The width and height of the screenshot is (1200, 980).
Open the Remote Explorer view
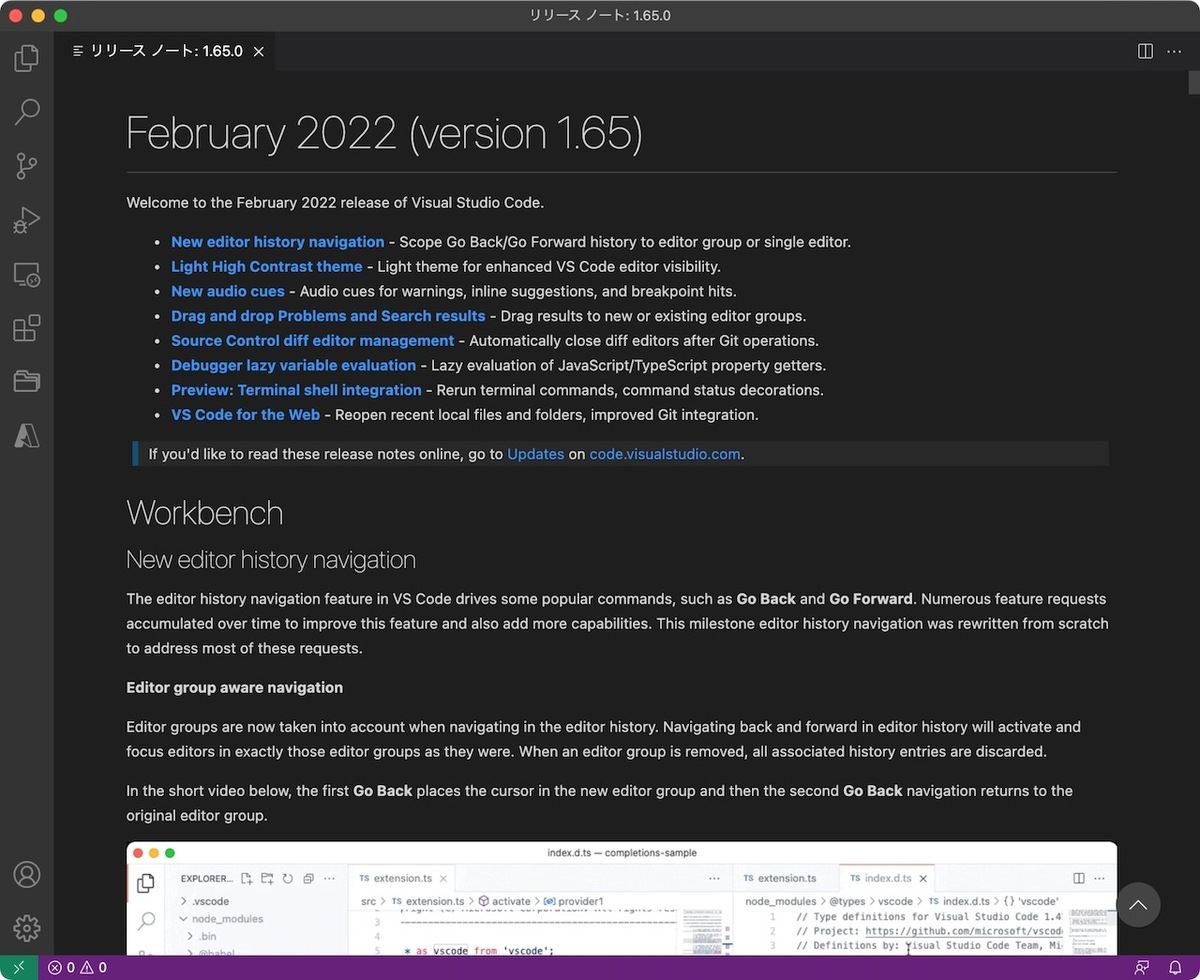27,273
